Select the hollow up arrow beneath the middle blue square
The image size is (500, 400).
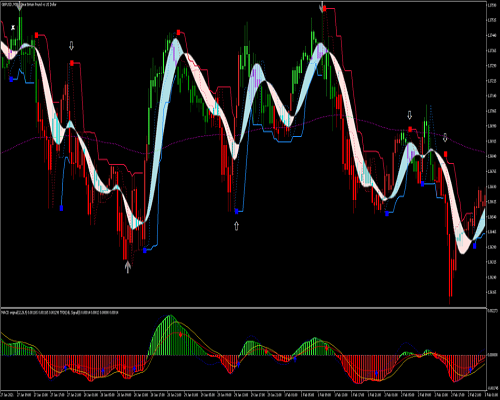coord(236,226)
